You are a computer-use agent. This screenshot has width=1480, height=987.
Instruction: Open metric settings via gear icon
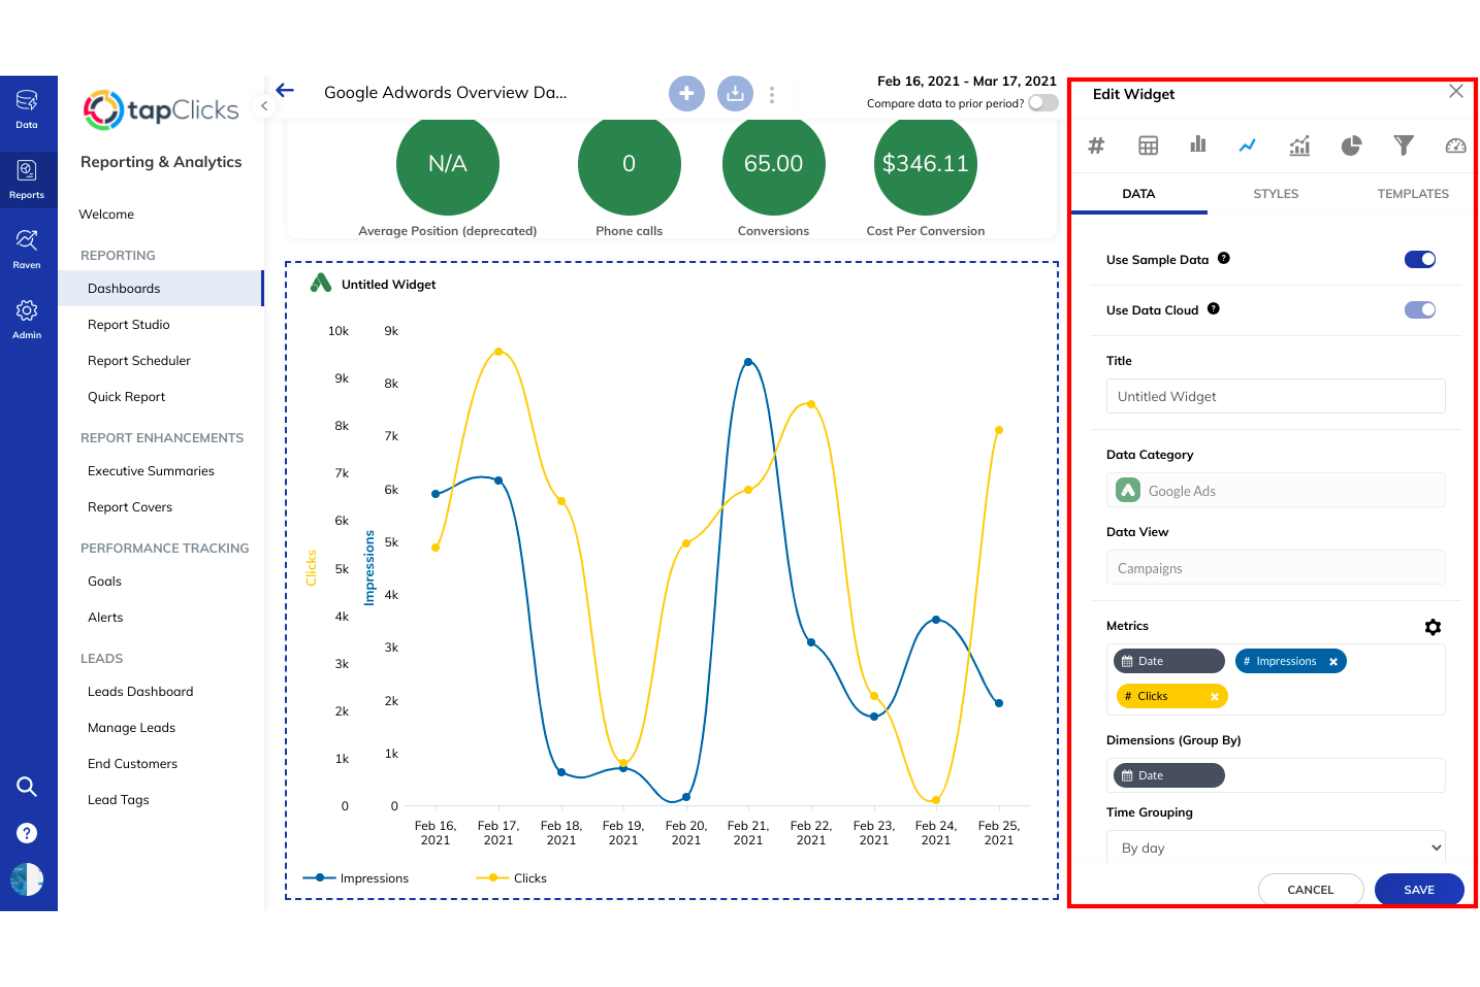point(1433,627)
